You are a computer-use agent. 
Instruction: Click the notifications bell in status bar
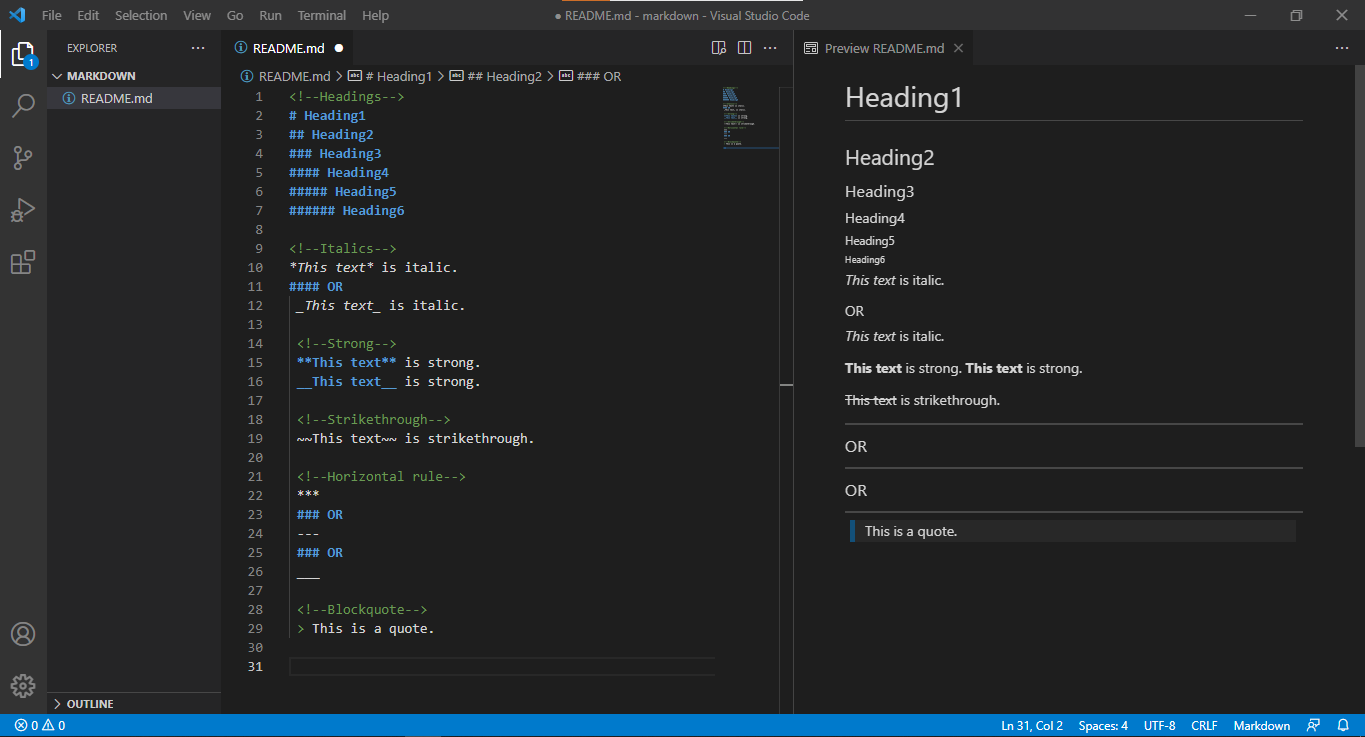(x=1343, y=725)
